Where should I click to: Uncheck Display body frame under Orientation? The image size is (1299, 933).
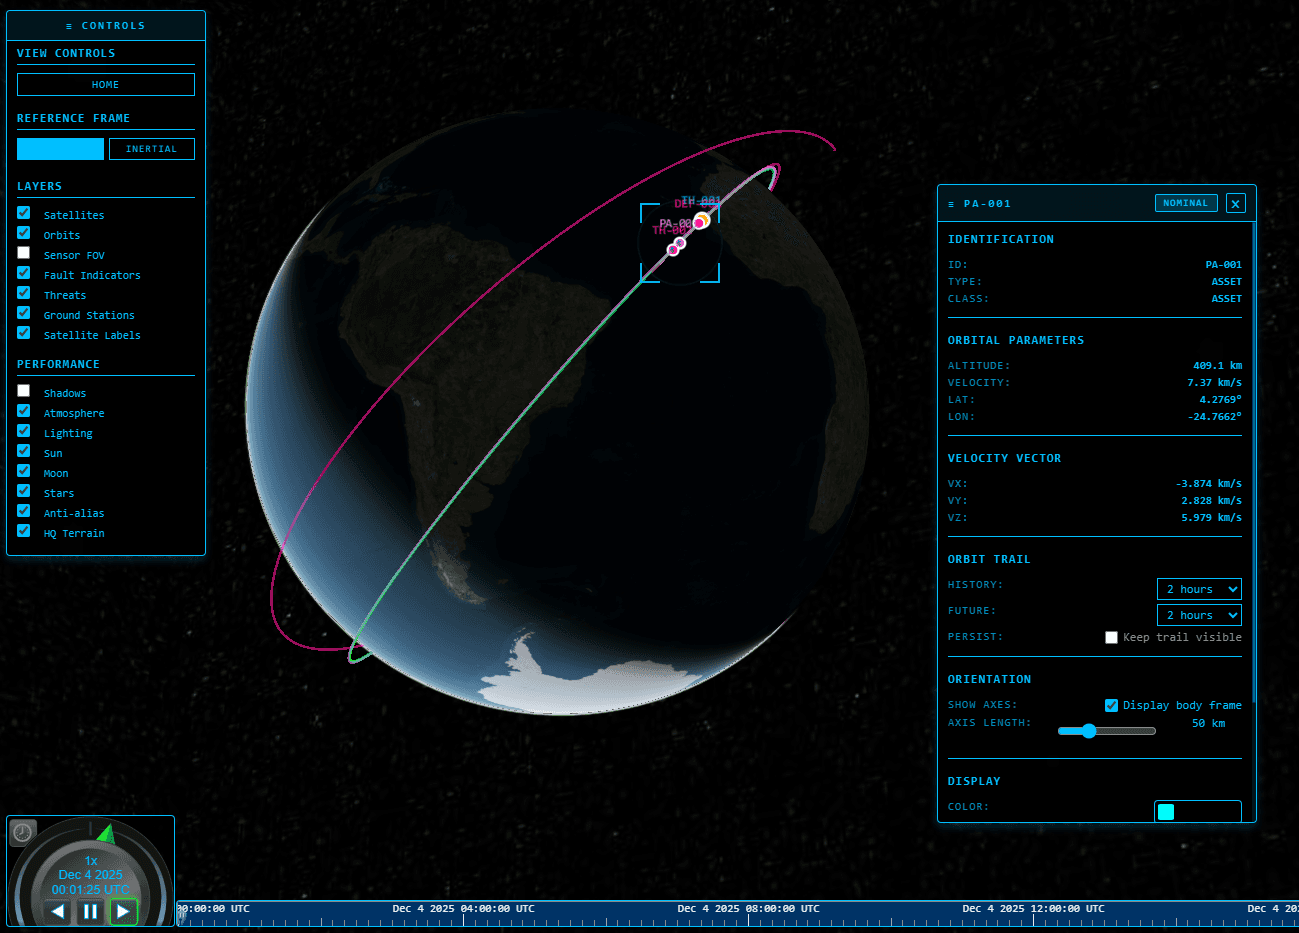(x=1111, y=705)
